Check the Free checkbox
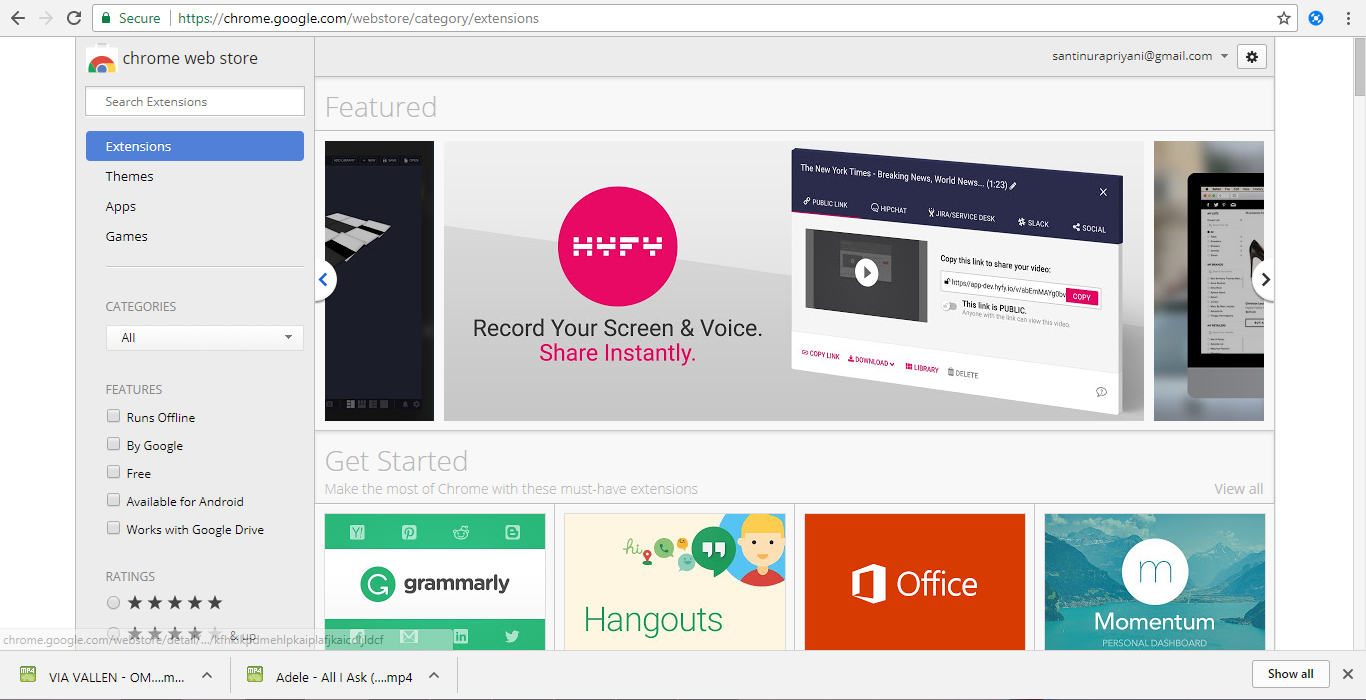Image resolution: width=1366 pixels, height=700 pixels. [113, 472]
